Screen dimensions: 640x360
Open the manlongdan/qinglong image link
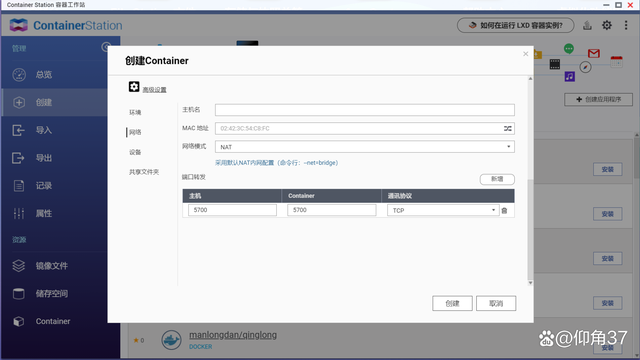click(x=233, y=335)
